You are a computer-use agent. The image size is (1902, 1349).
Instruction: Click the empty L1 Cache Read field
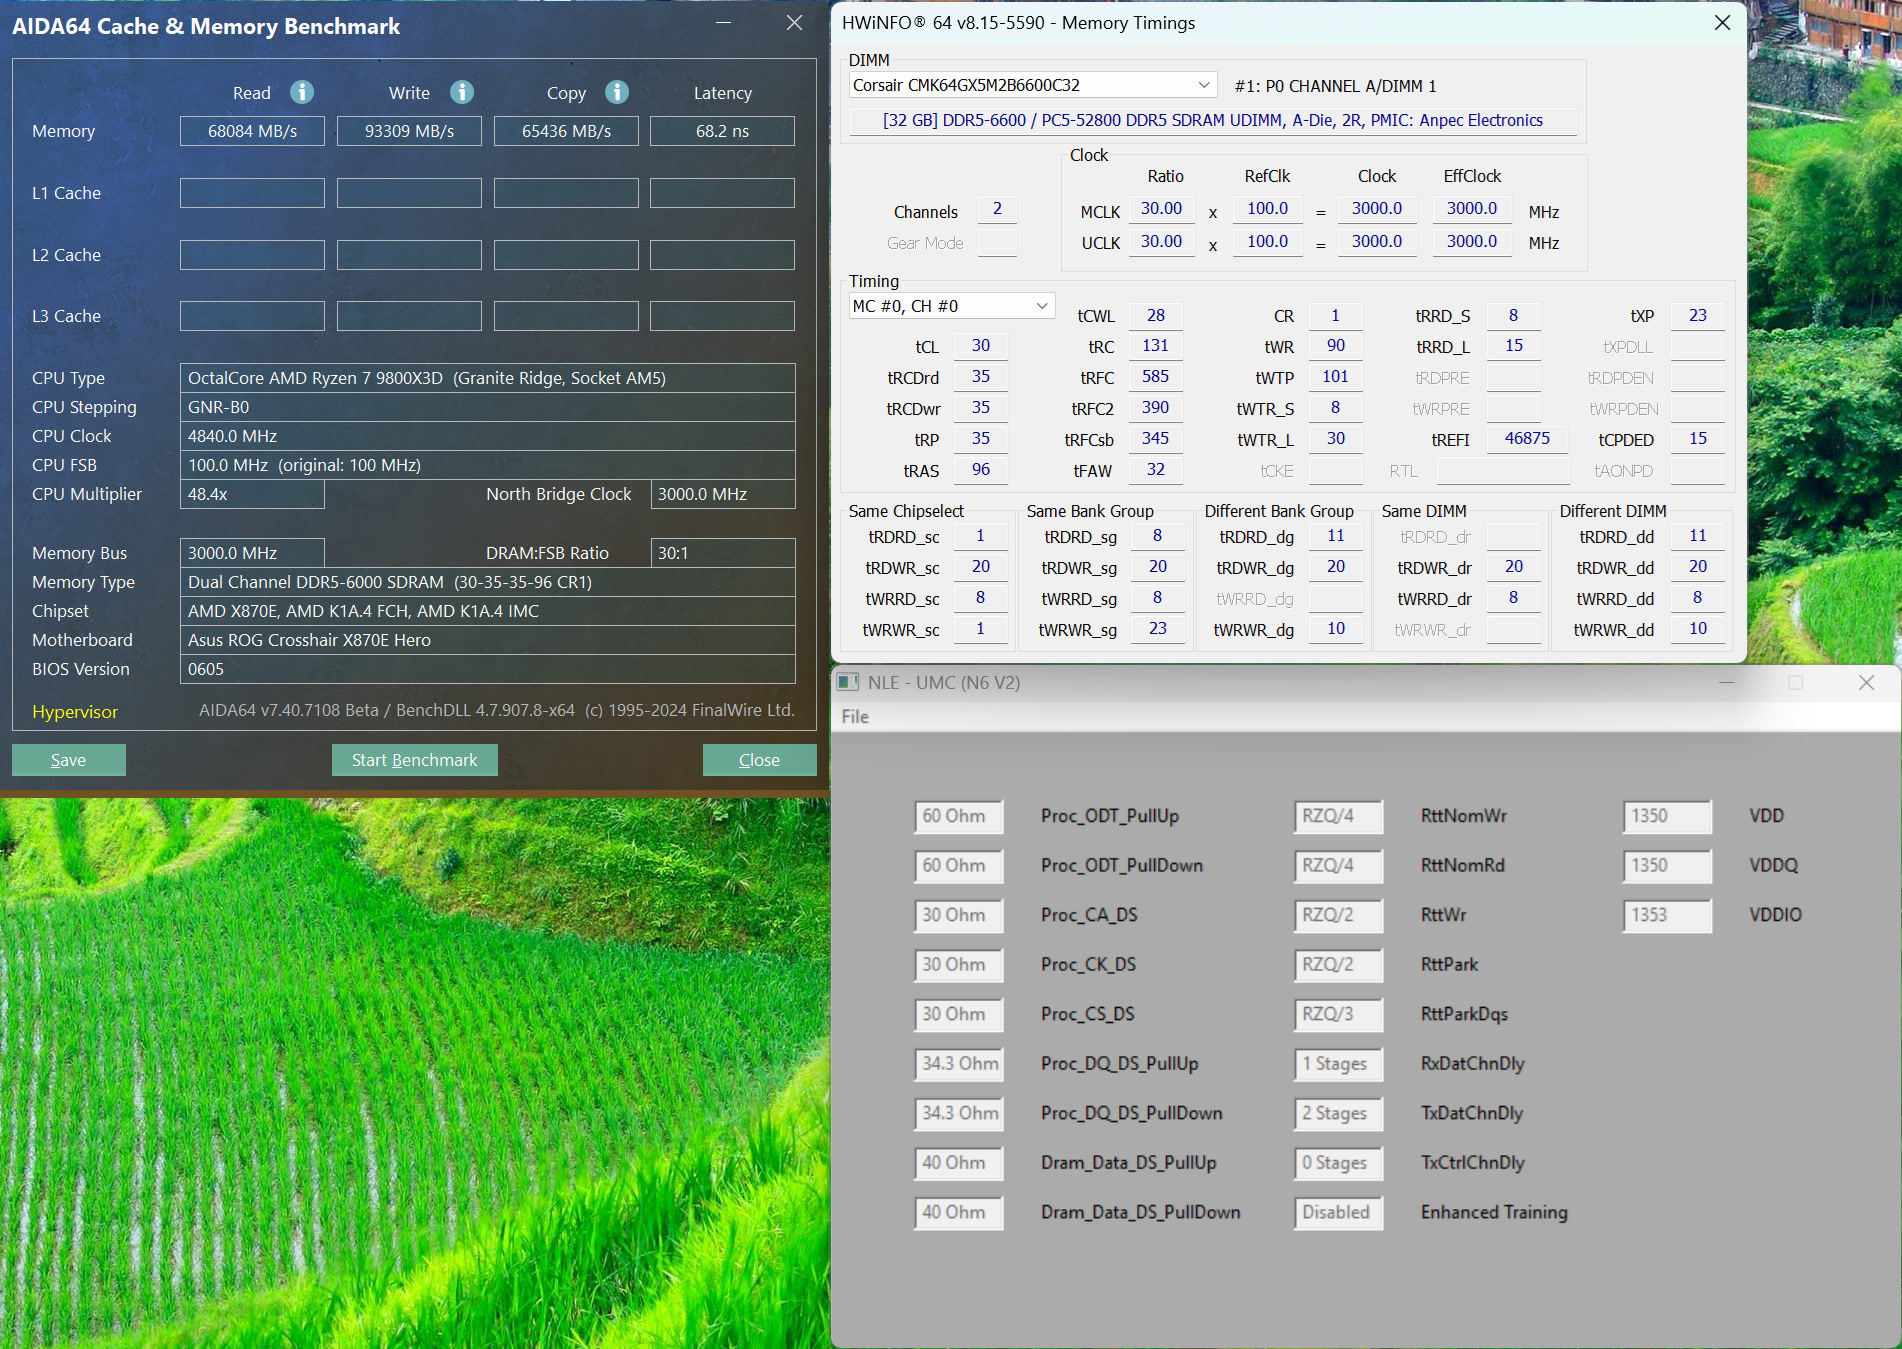[252, 193]
